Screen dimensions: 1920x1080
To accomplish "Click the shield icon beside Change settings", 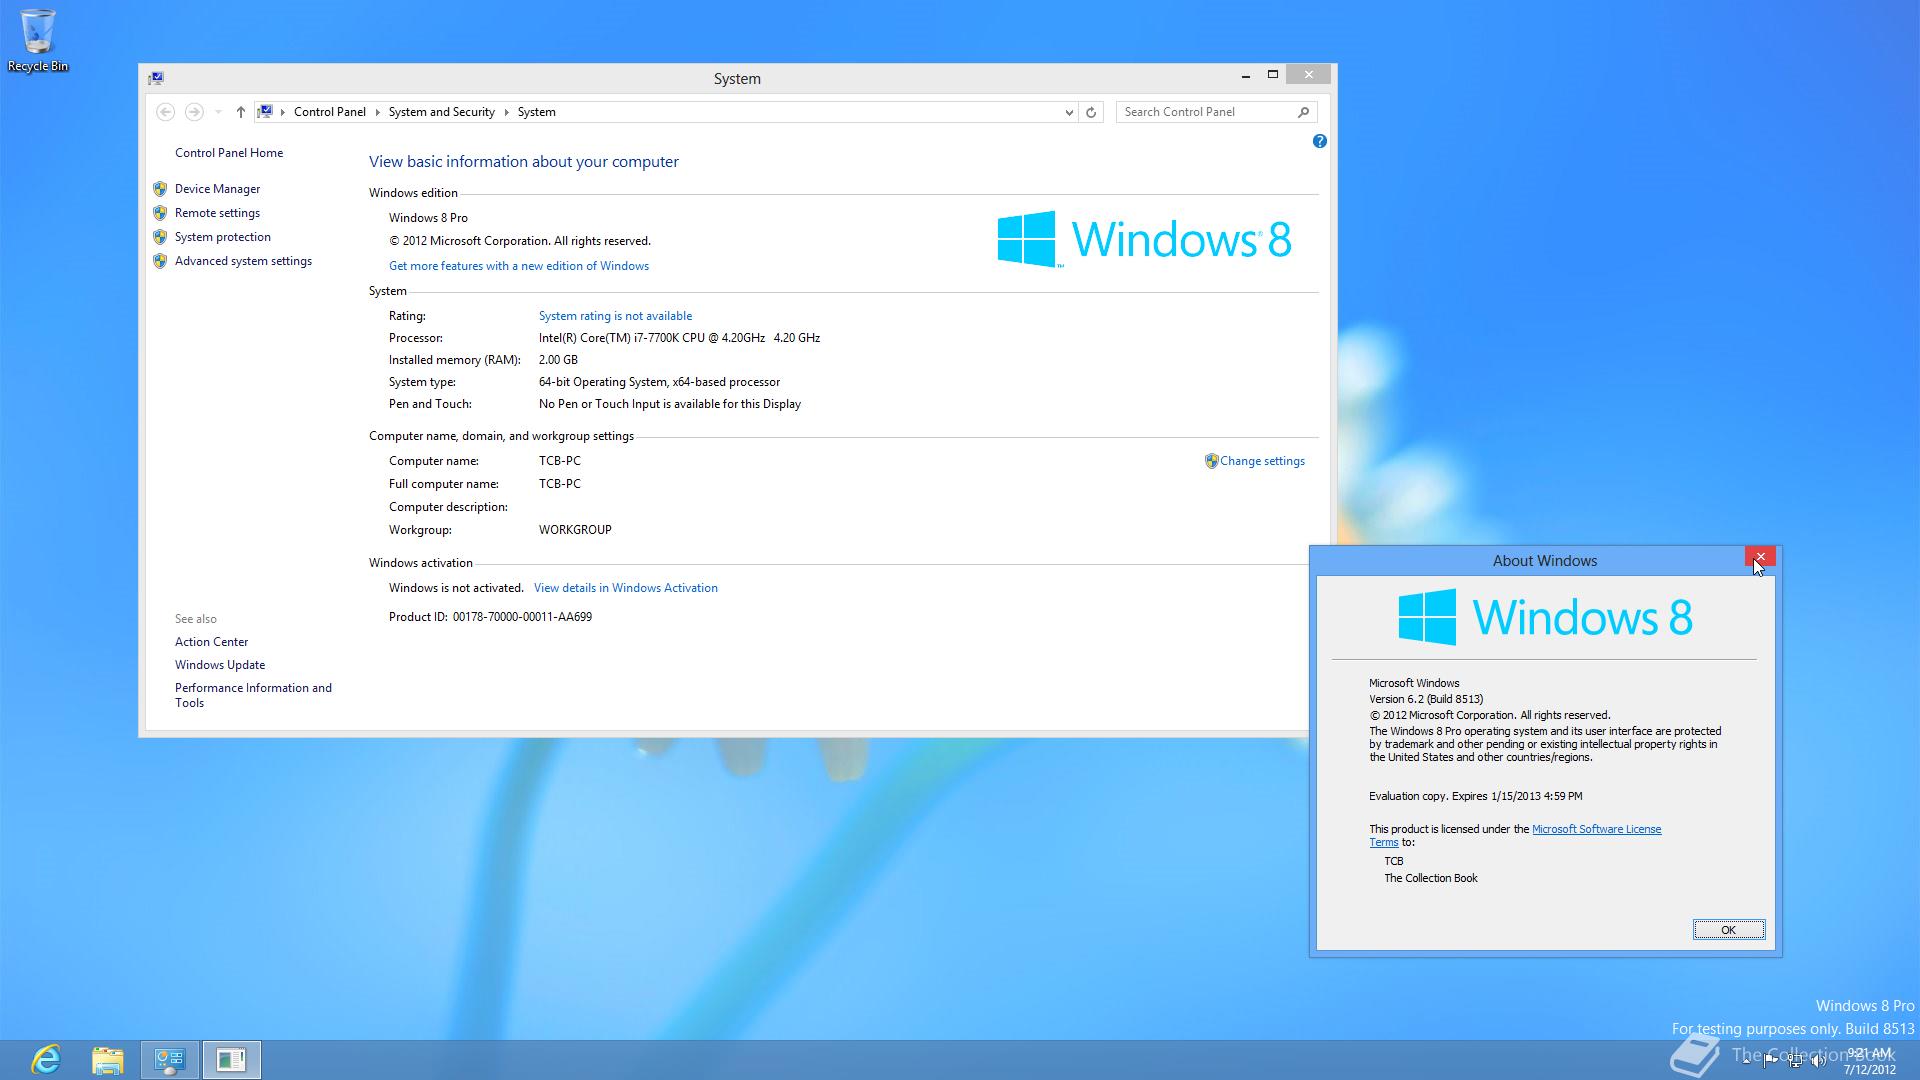I will (1211, 461).
